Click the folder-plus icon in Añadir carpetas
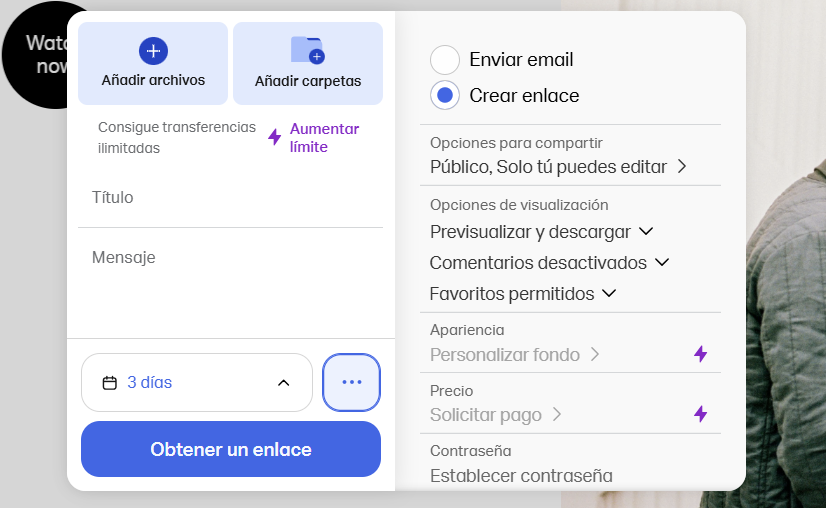This screenshot has width=826, height=508. pyautogui.click(x=308, y=50)
